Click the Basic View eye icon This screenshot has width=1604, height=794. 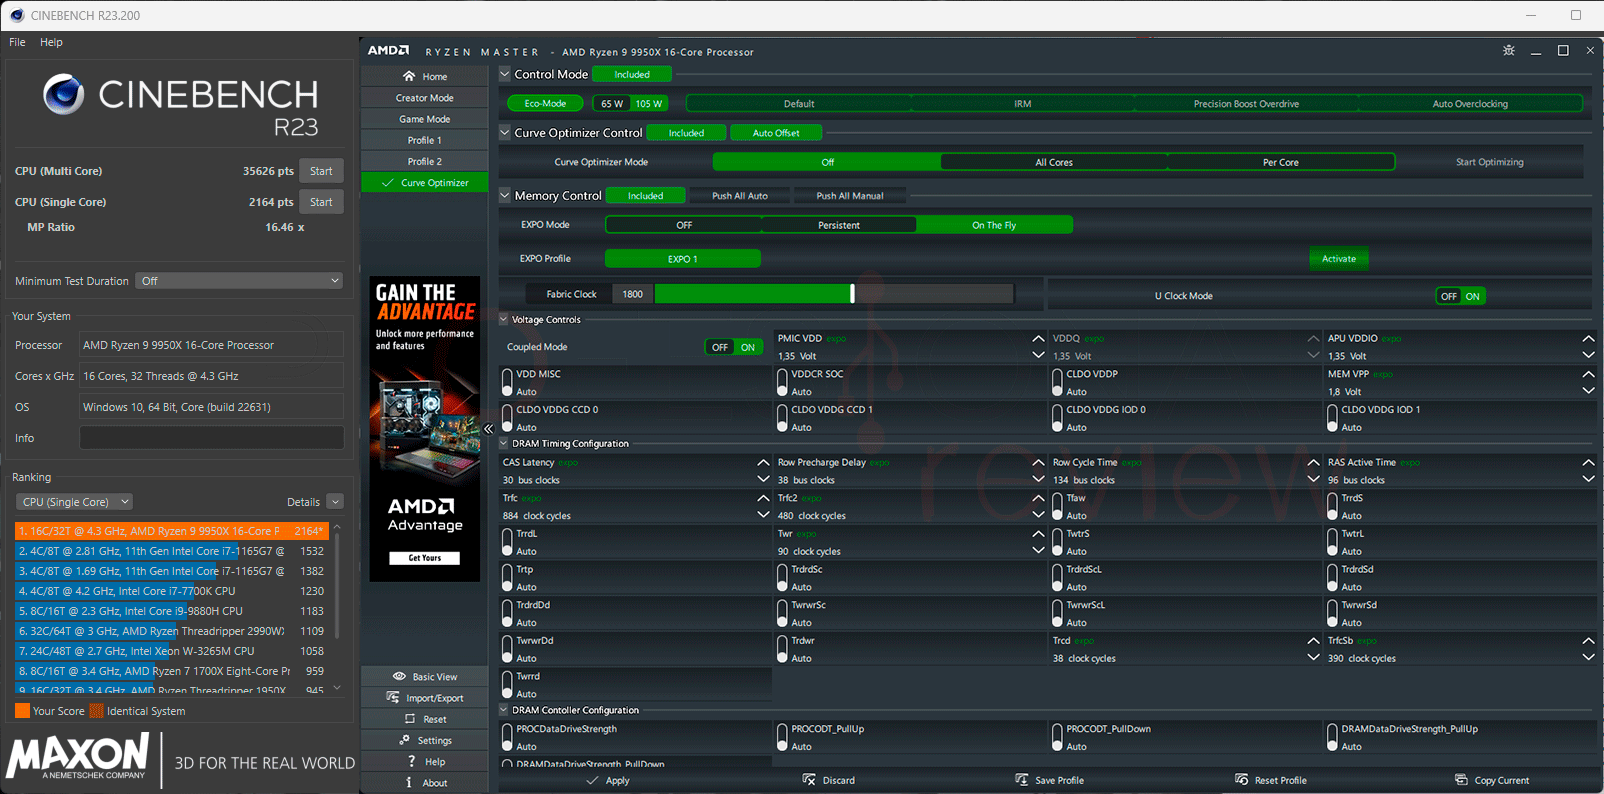tap(399, 676)
